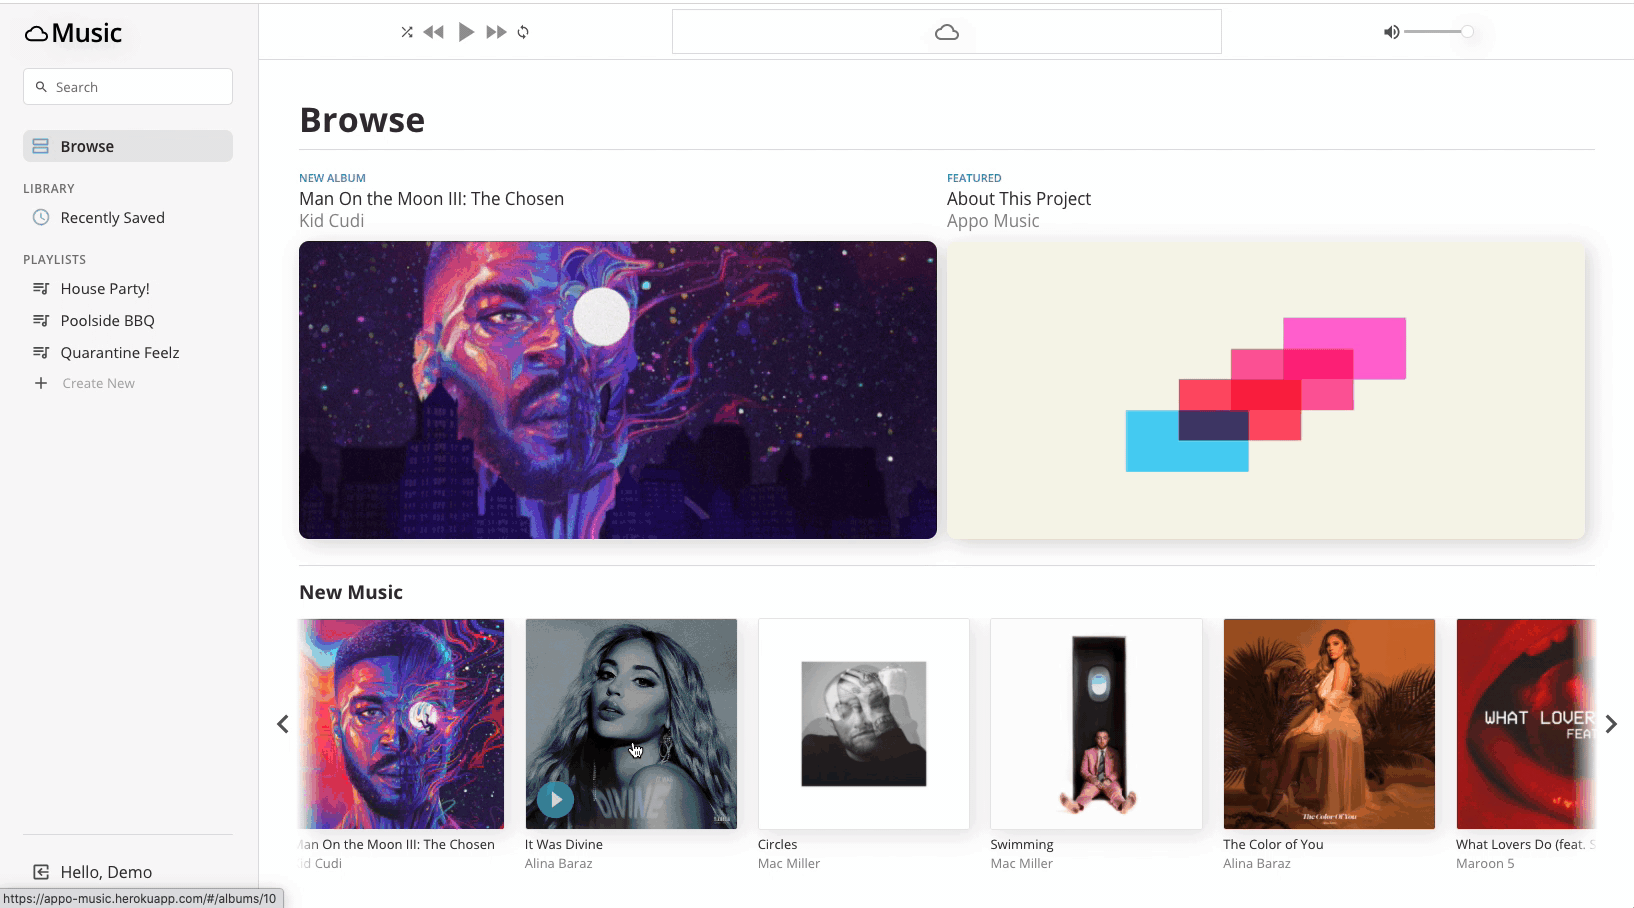Focus the Search input field
The image size is (1634, 908).
(x=128, y=87)
